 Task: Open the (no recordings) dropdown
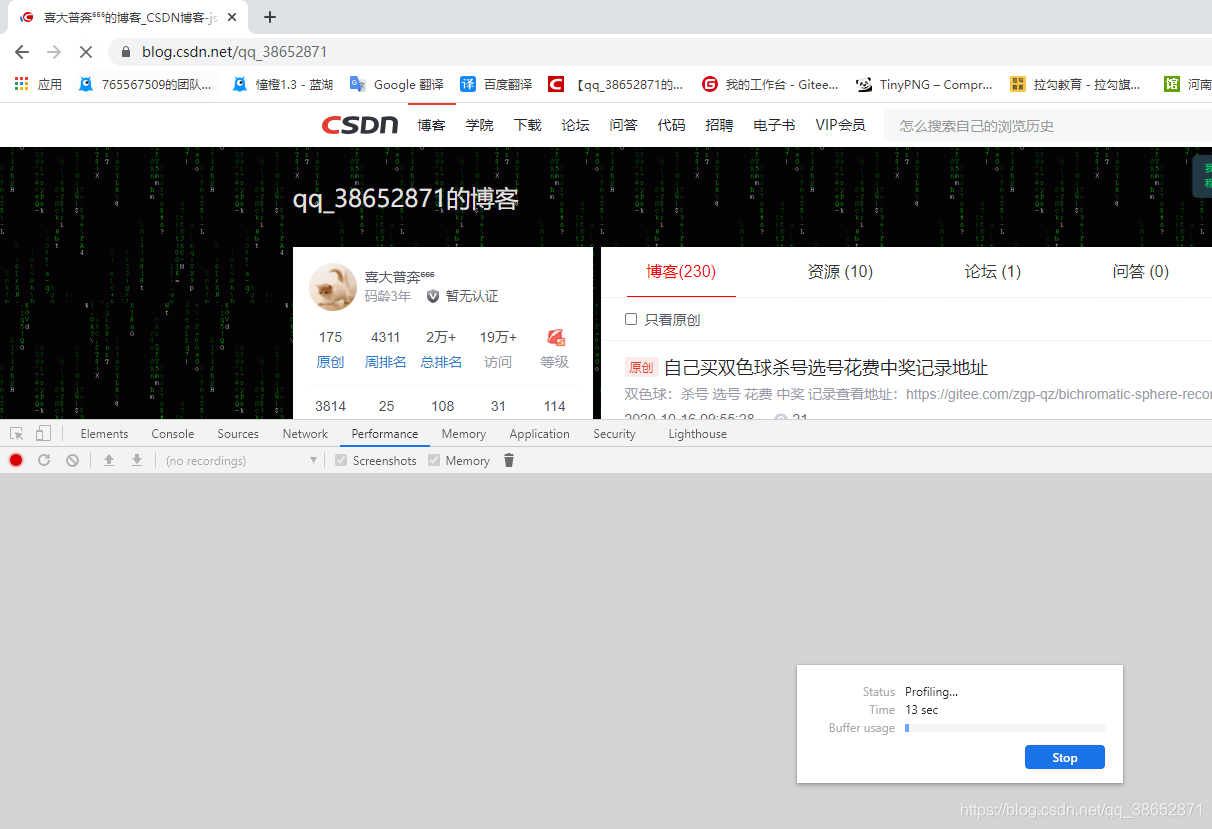click(241, 460)
